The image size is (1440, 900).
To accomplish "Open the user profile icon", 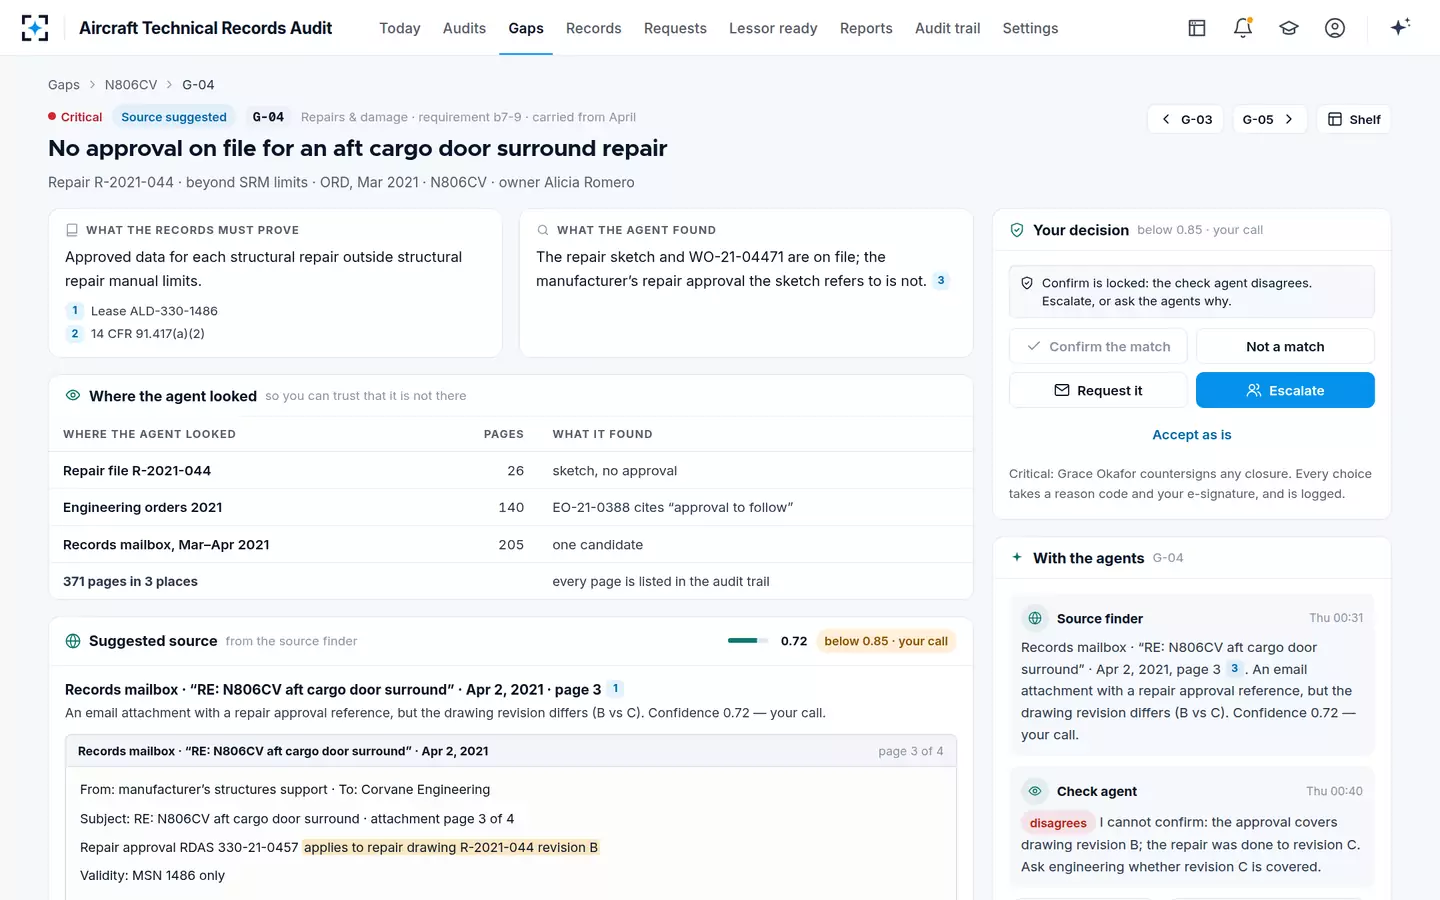I will click(1335, 28).
